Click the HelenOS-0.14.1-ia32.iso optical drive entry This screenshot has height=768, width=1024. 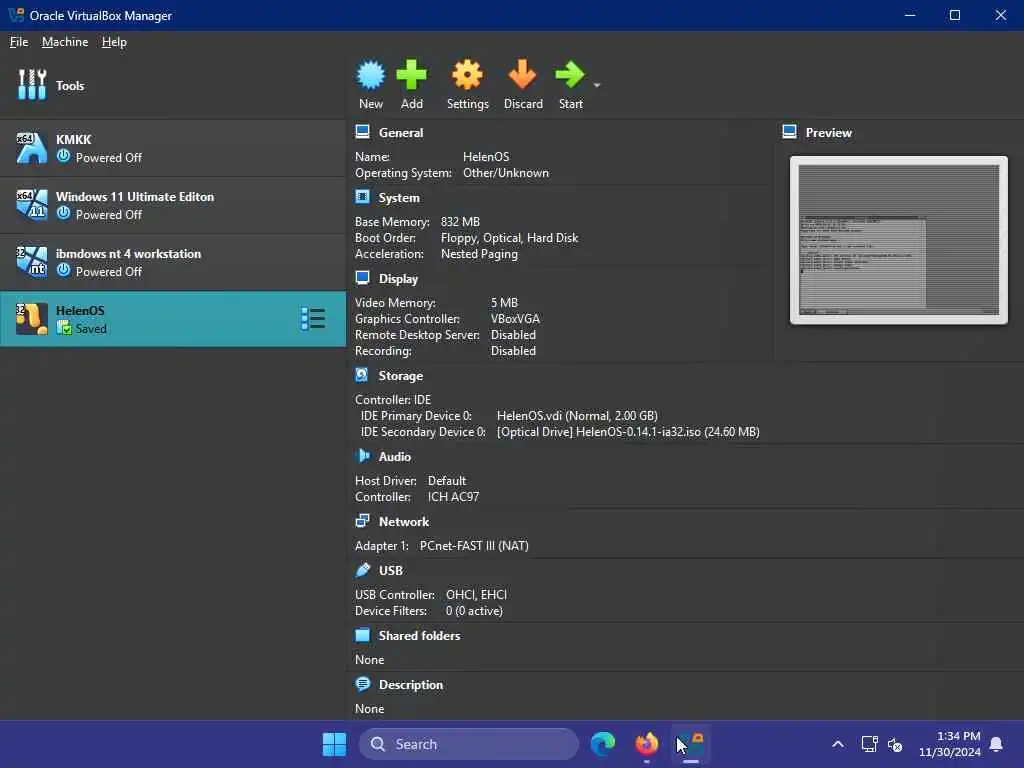[x=628, y=432]
